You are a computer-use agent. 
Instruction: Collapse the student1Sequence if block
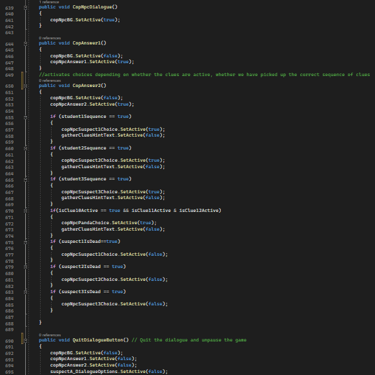(x=25, y=117)
